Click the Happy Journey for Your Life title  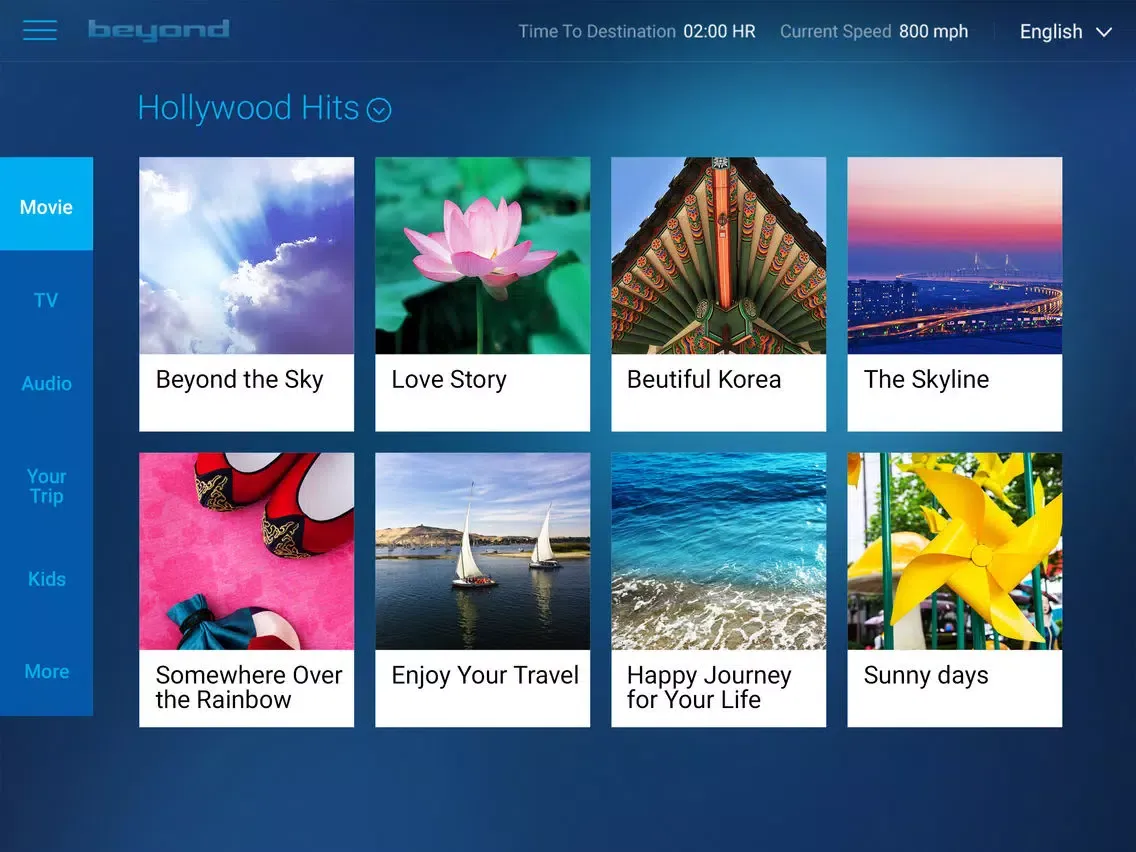point(709,688)
